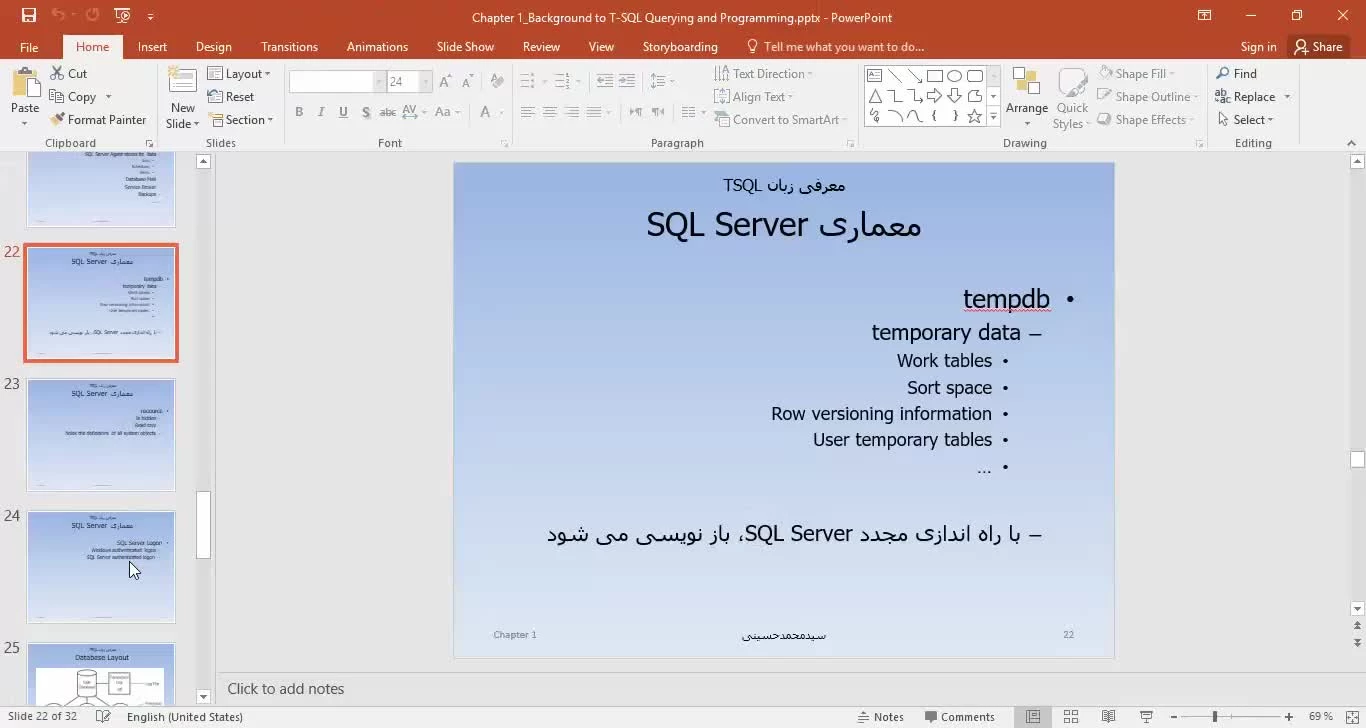Open the Select dropdown
Image resolution: width=1366 pixels, height=728 pixels.
click(1245, 119)
